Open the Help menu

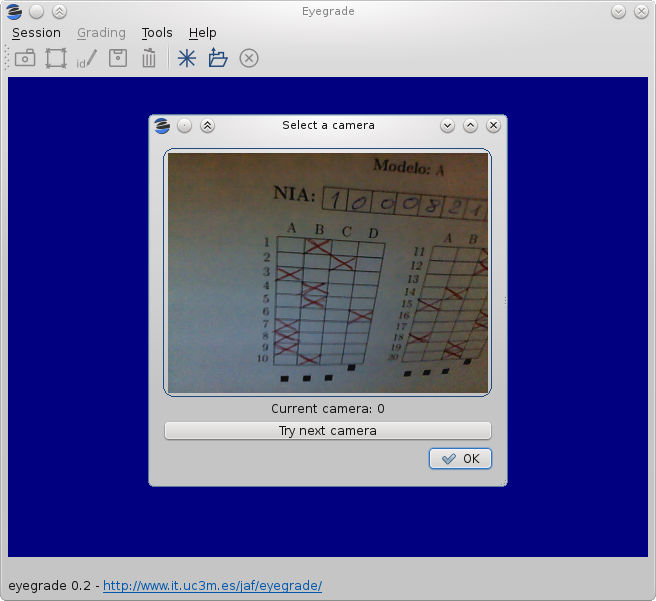pos(202,33)
